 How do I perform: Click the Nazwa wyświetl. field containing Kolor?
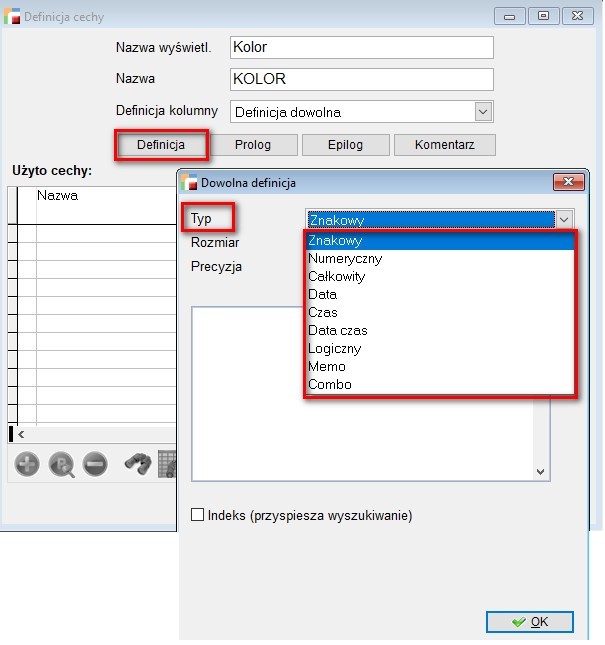point(362,47)
